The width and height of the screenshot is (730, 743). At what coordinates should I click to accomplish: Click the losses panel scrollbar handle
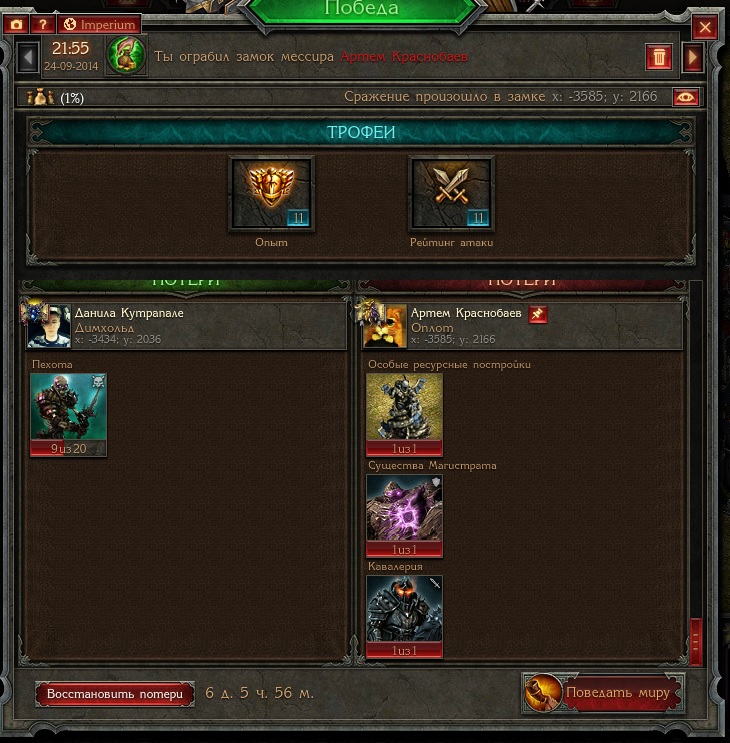[x=695, y=641]
